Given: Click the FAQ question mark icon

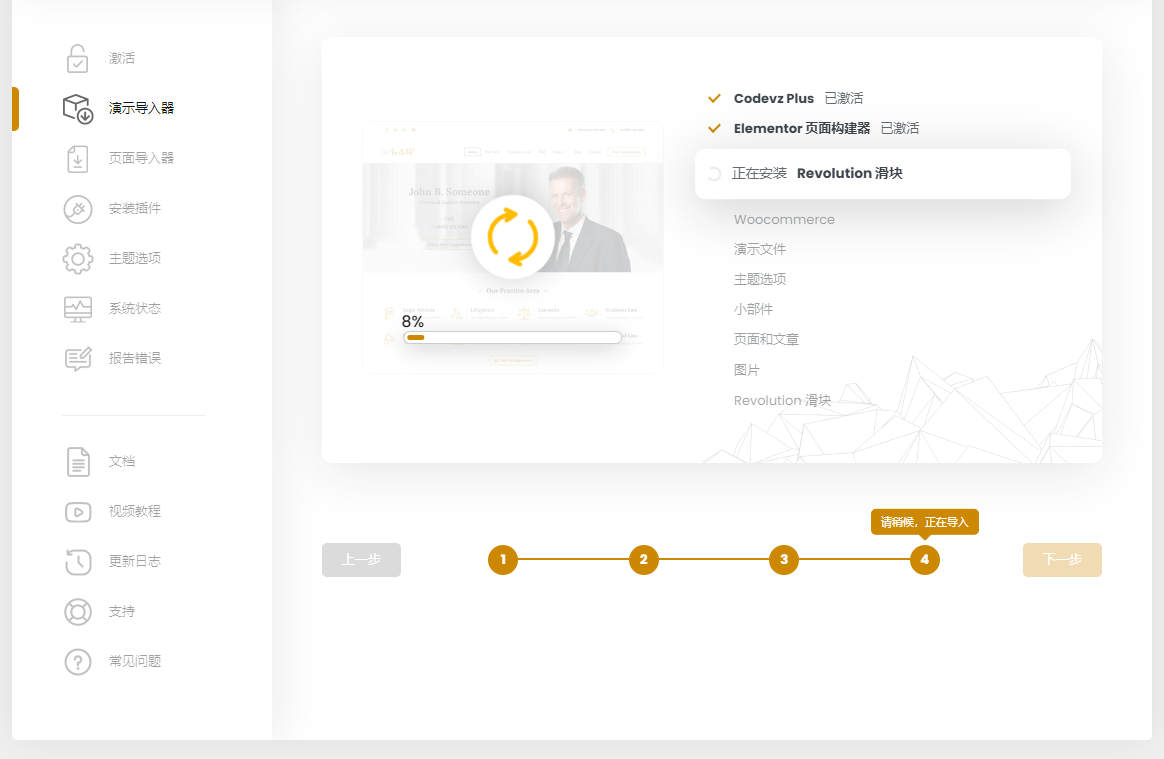Looking at the screenshot, I should pyautogui.click(x=77, y=662).
